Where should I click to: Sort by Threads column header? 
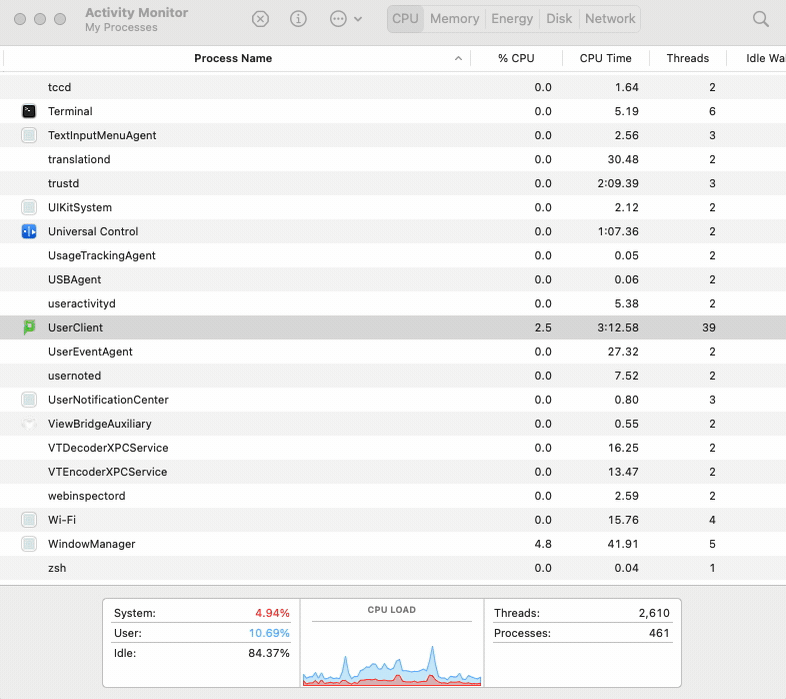point(688,58)
